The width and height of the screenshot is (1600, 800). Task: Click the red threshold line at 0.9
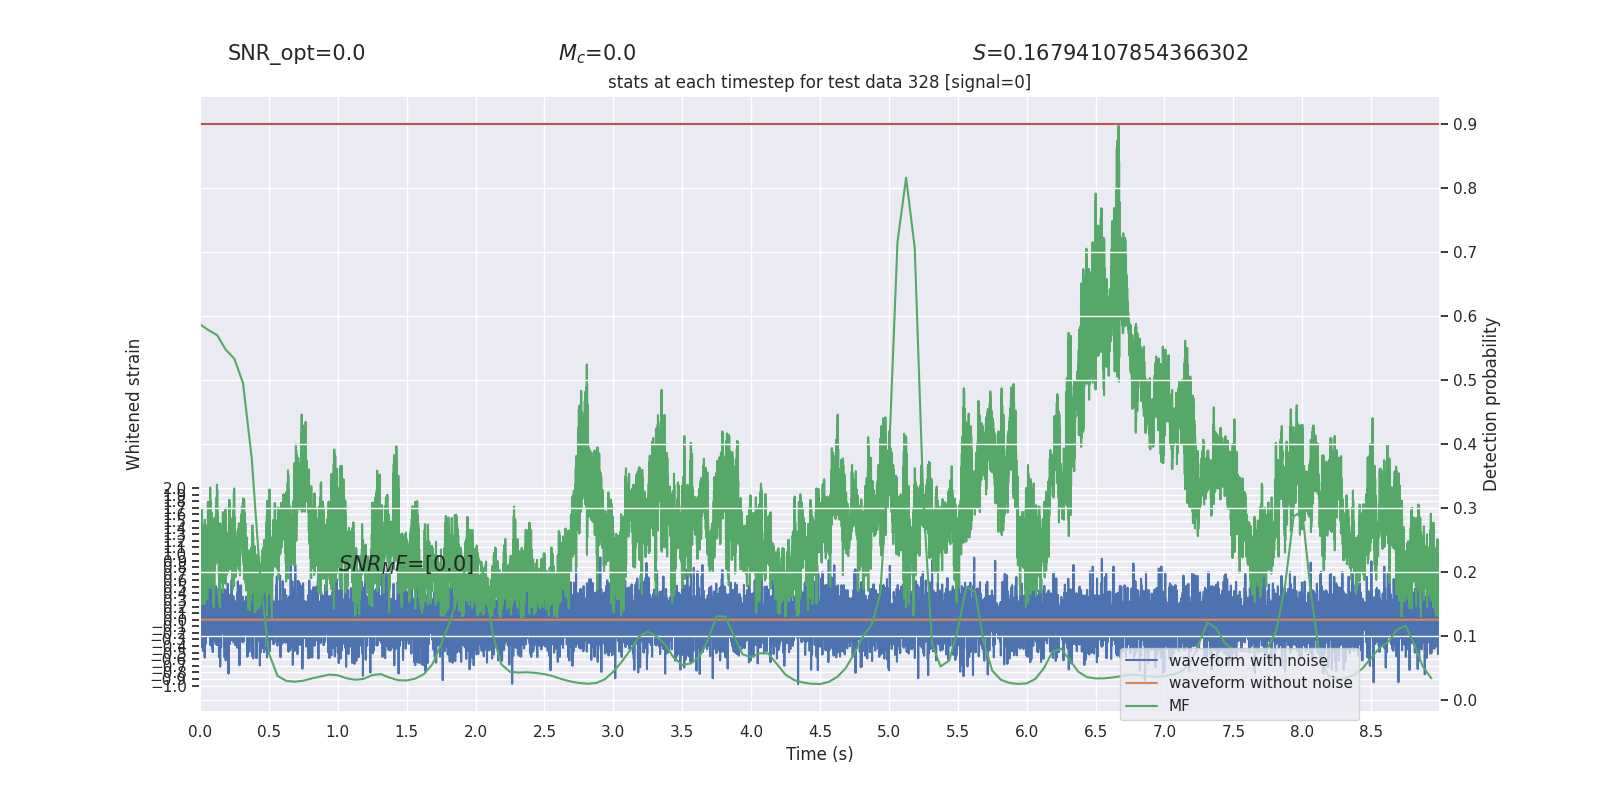coord(820,124)
